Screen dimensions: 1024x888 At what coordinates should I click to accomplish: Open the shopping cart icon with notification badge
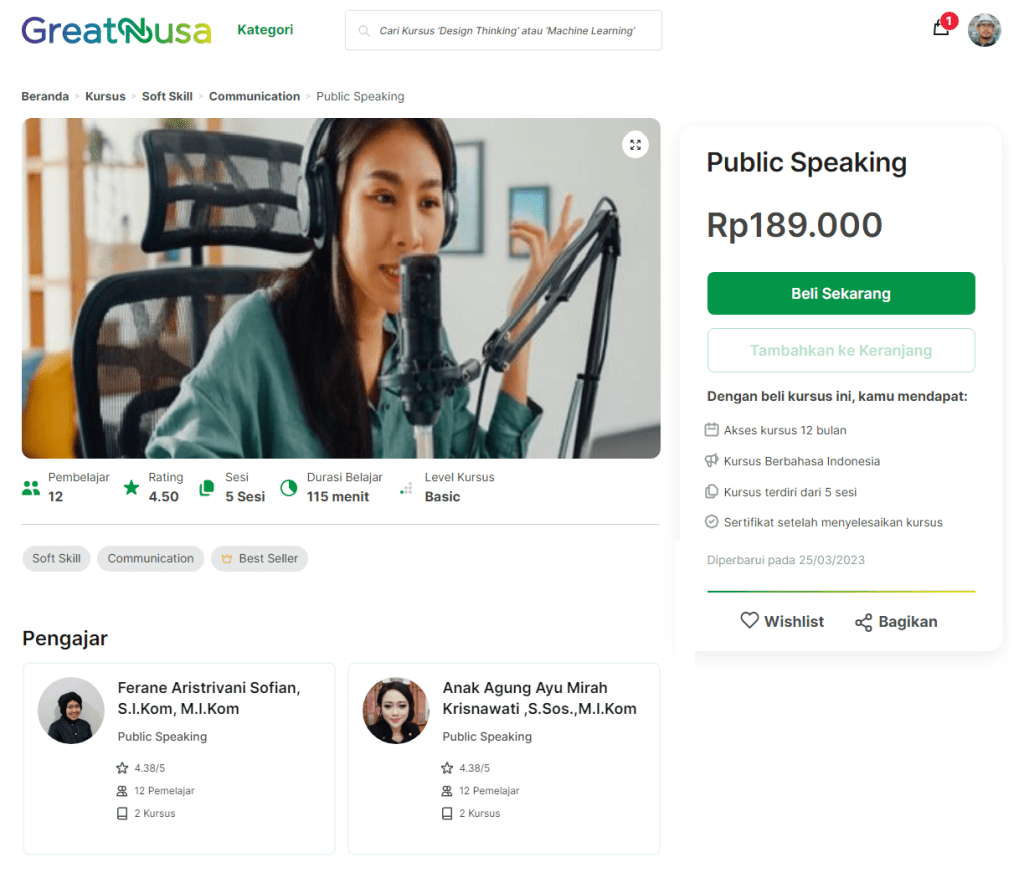pos(943,25)
